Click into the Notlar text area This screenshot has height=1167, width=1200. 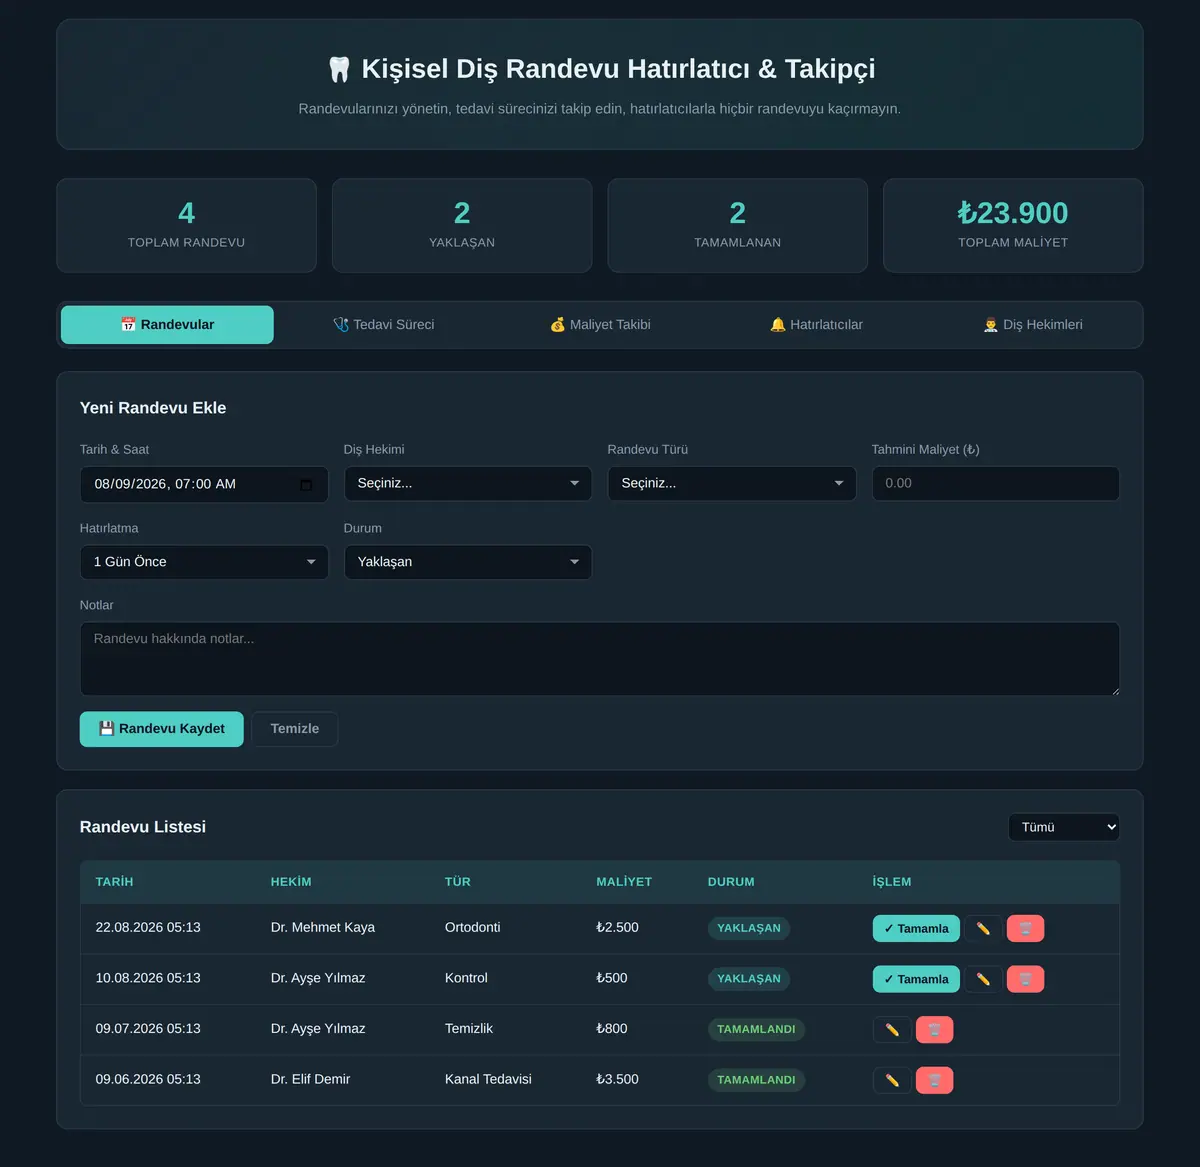coord(600,659)
